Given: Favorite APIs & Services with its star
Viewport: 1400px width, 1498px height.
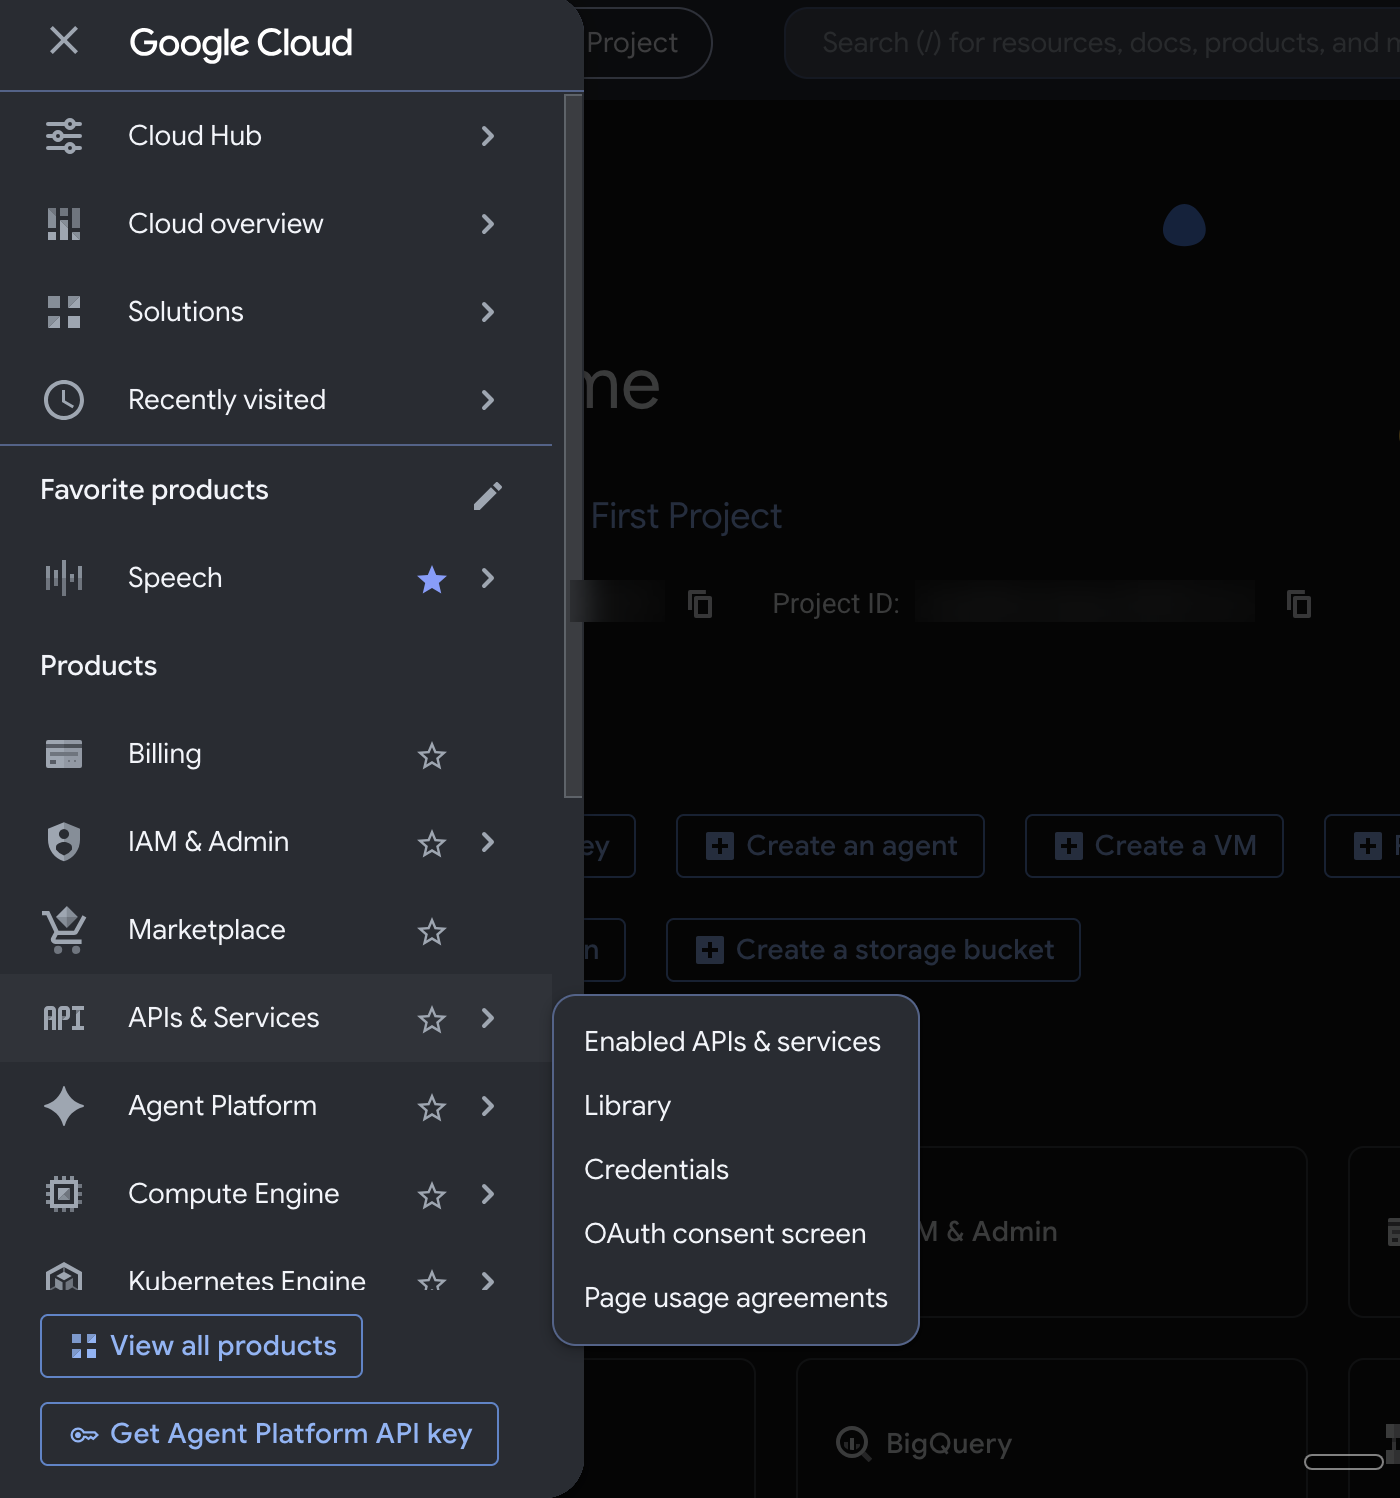Looking at the screenshot, I should point(432,1019).
